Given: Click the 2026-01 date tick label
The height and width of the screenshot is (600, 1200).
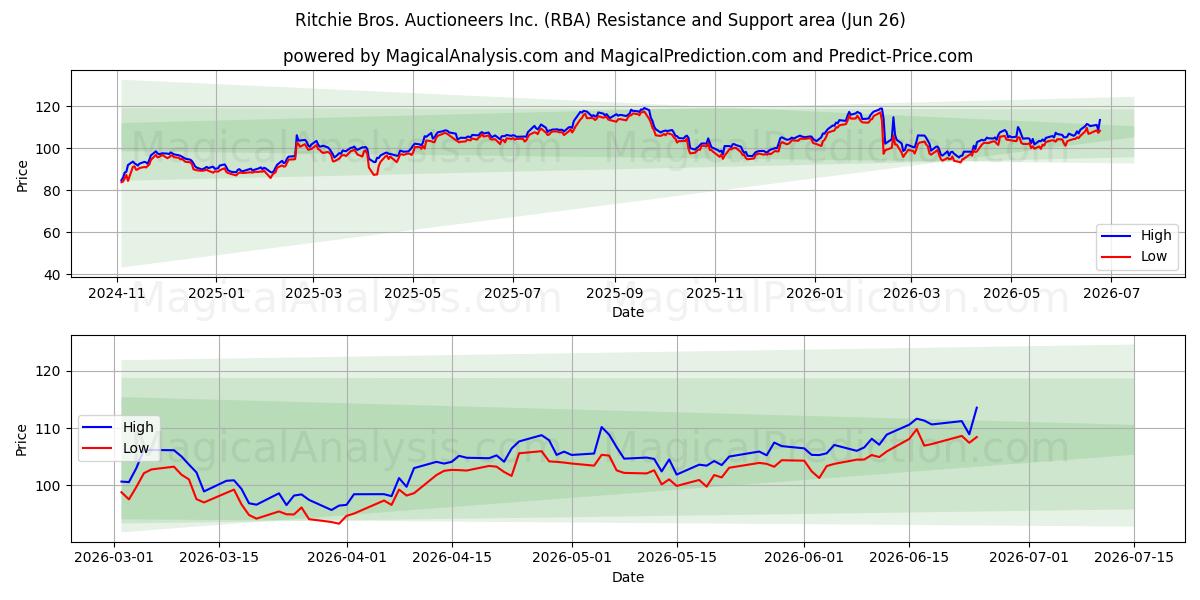Looking at the screenshot, I should coord(814,294).
